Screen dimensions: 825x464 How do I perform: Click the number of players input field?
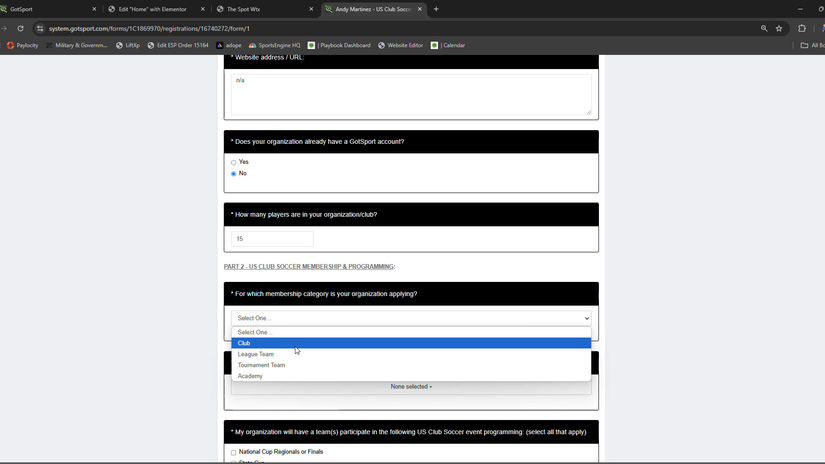(272, 239)
